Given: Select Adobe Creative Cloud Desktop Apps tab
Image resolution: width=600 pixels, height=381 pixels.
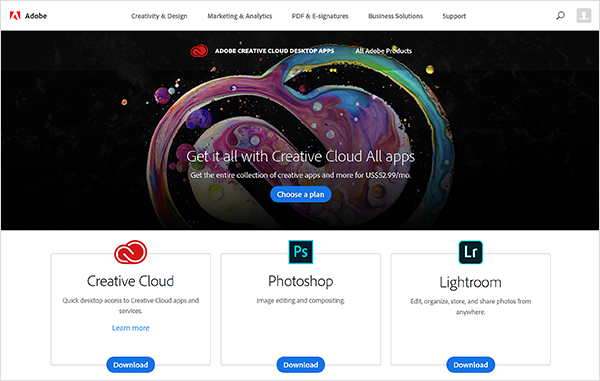Looking at the screenshot, I should pyautogui.click(x=274, y=51).
